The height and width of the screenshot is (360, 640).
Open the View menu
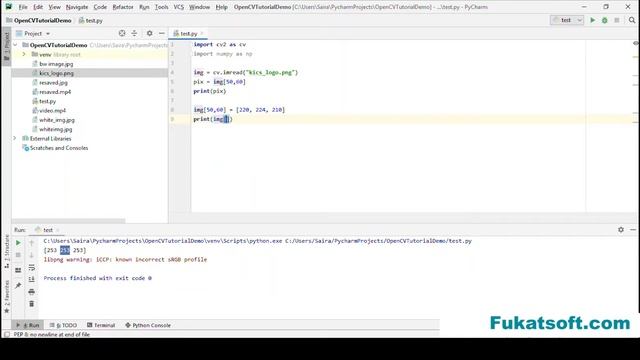point(54,7)
